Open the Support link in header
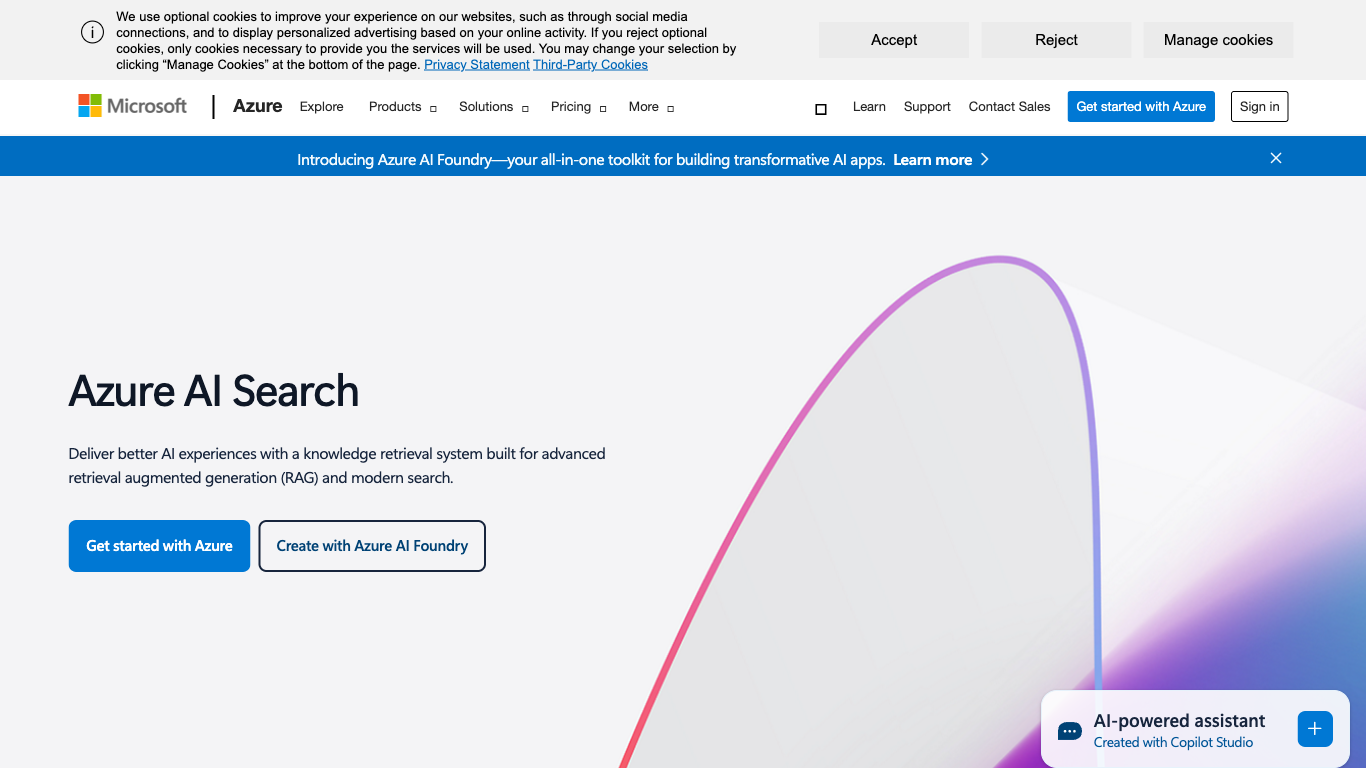Screen dimensions: 1366x768 [927, 107]
